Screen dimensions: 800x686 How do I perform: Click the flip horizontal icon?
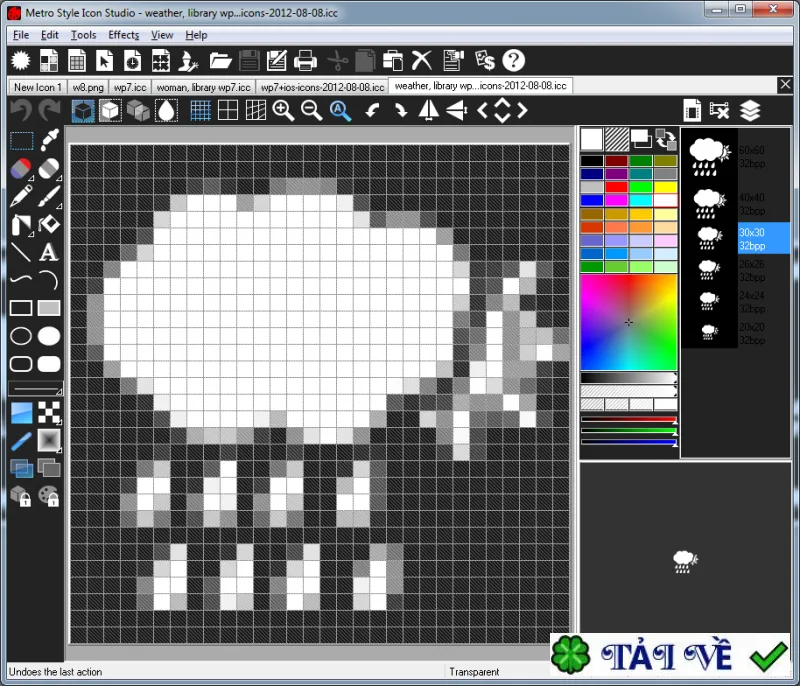coord(429,111)
